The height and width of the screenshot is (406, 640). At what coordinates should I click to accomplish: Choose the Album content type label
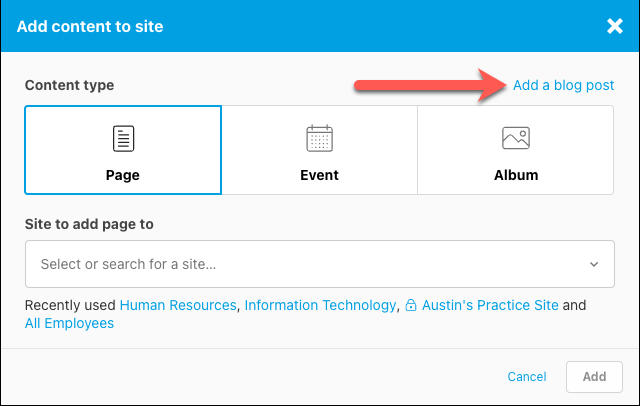(516, 175)
